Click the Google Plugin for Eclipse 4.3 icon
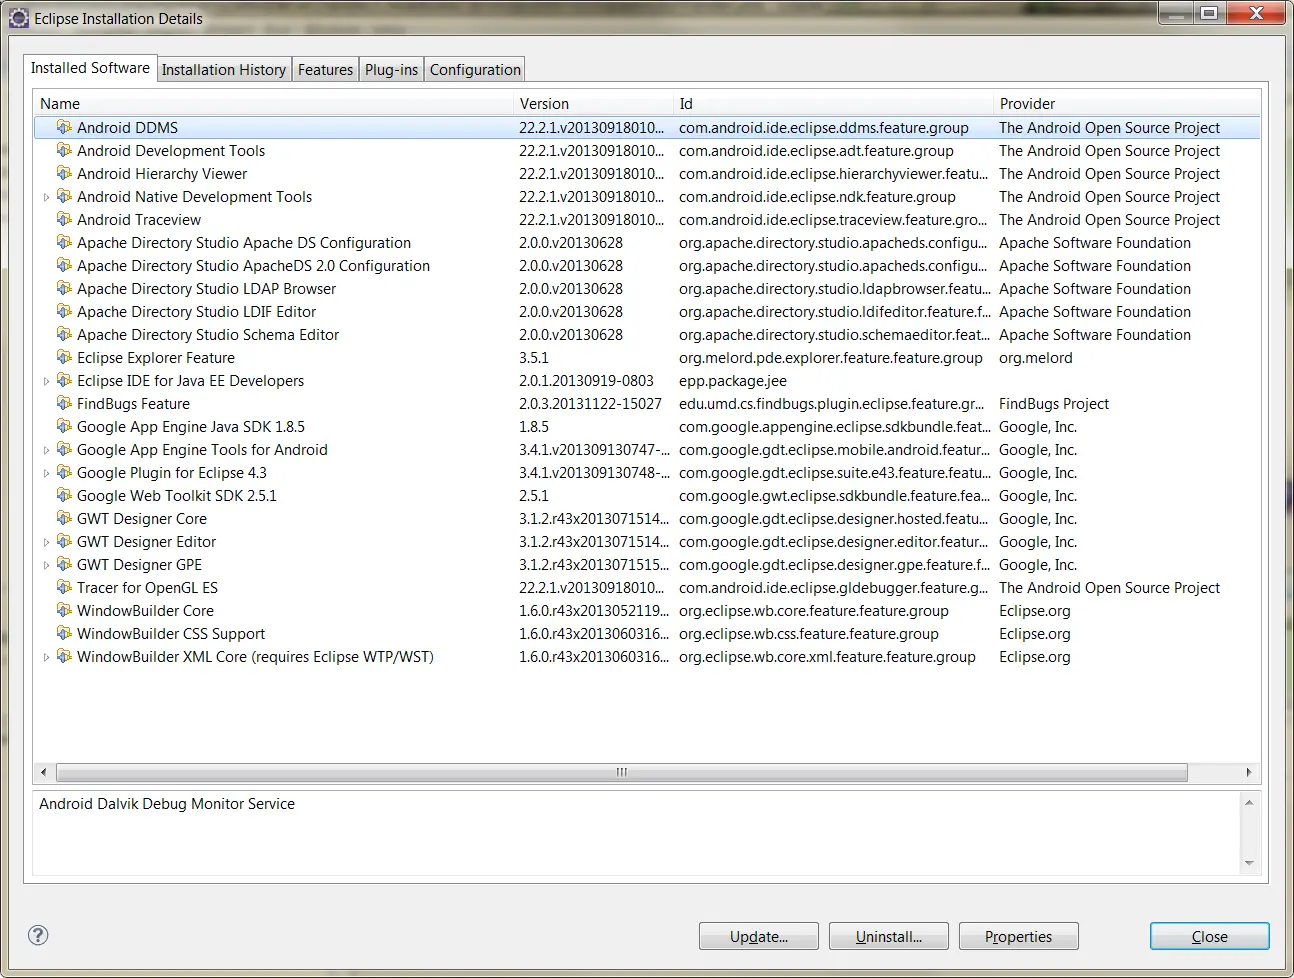This screenshot has width=1294, height=978. tap(64, 472)
